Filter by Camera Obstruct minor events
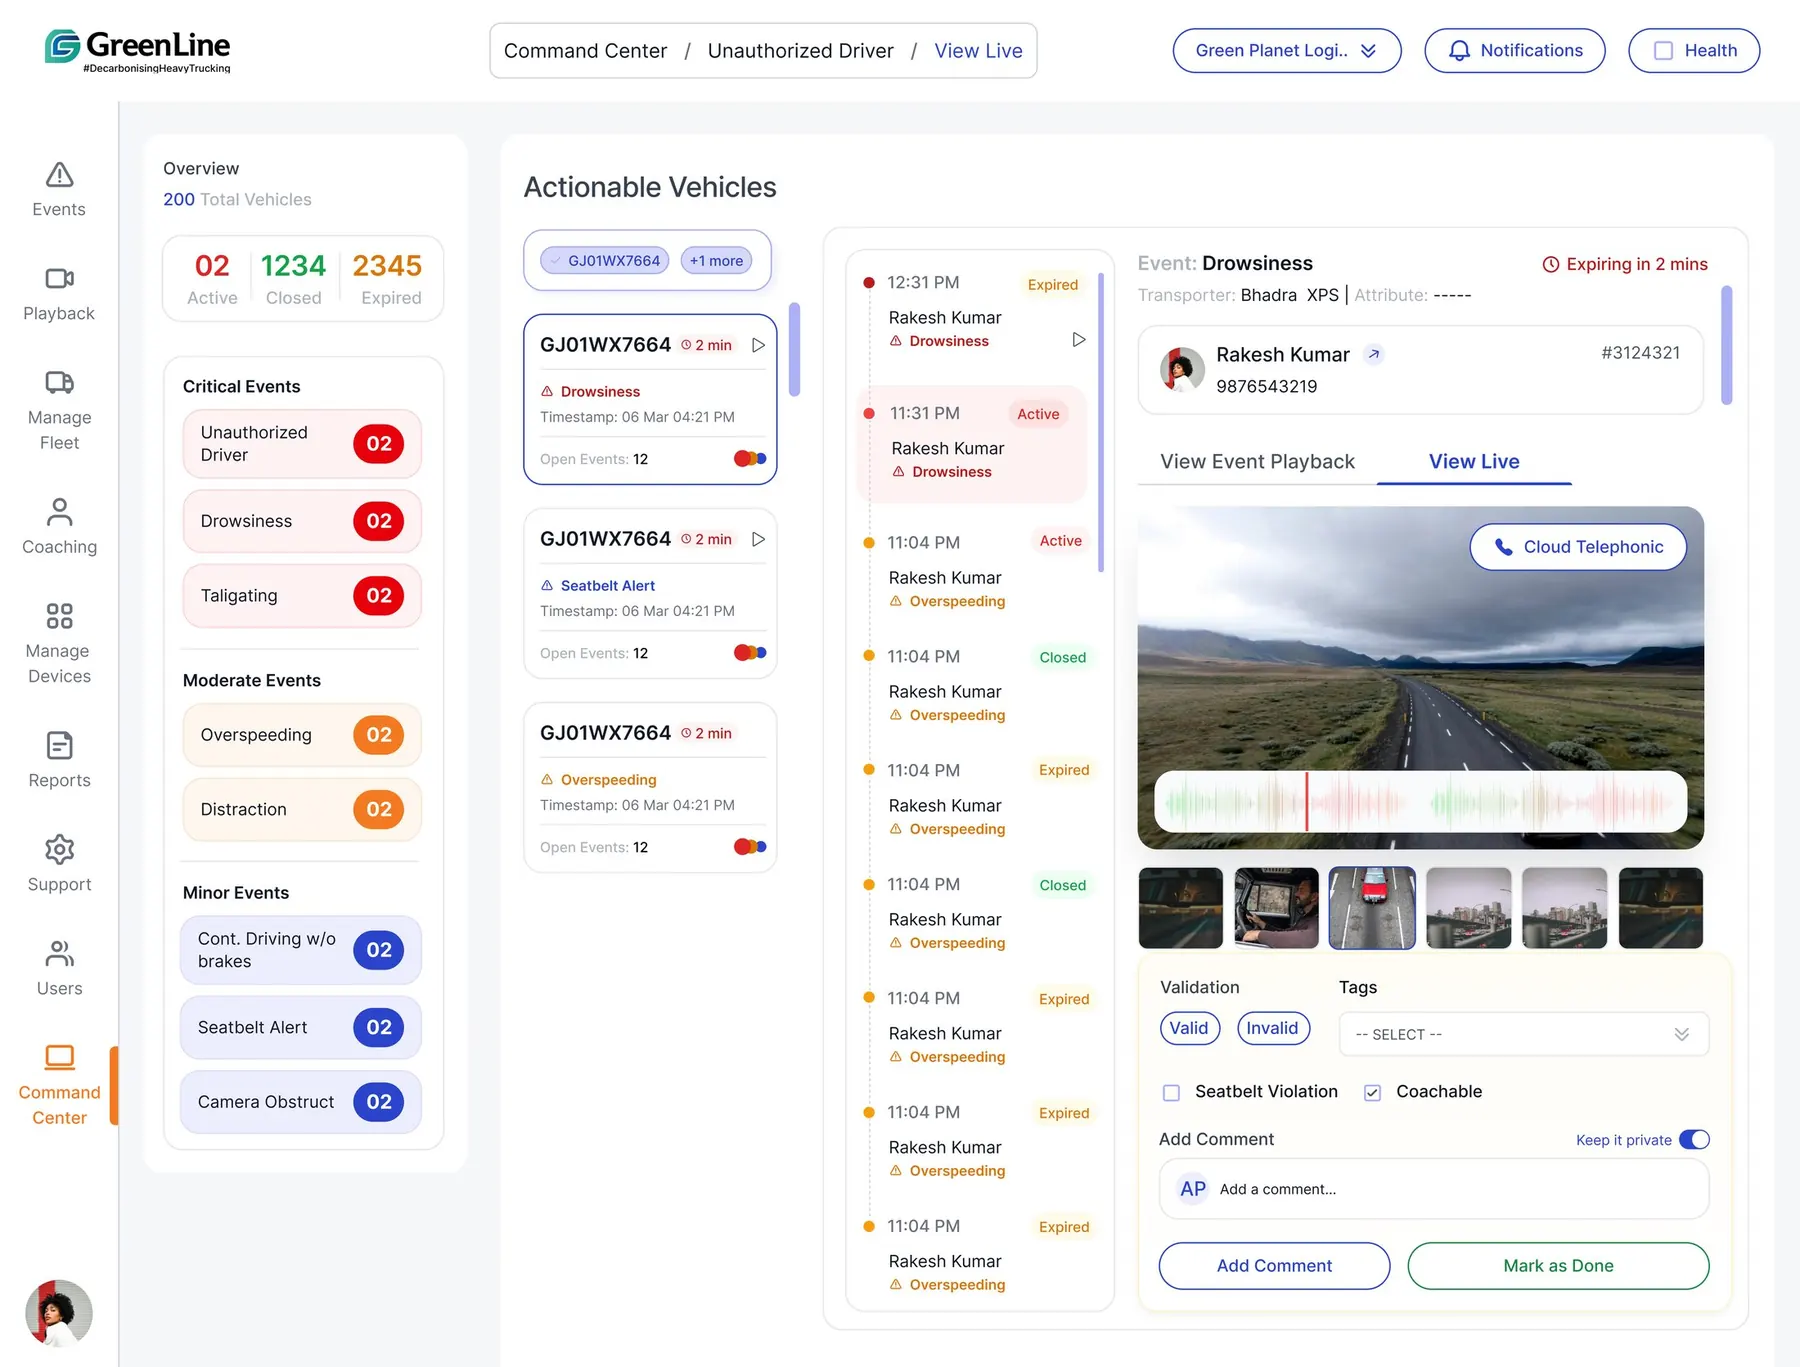Image resolution: width=1800 pixels, height=1367 pixels. click(x=301, y=1102)
